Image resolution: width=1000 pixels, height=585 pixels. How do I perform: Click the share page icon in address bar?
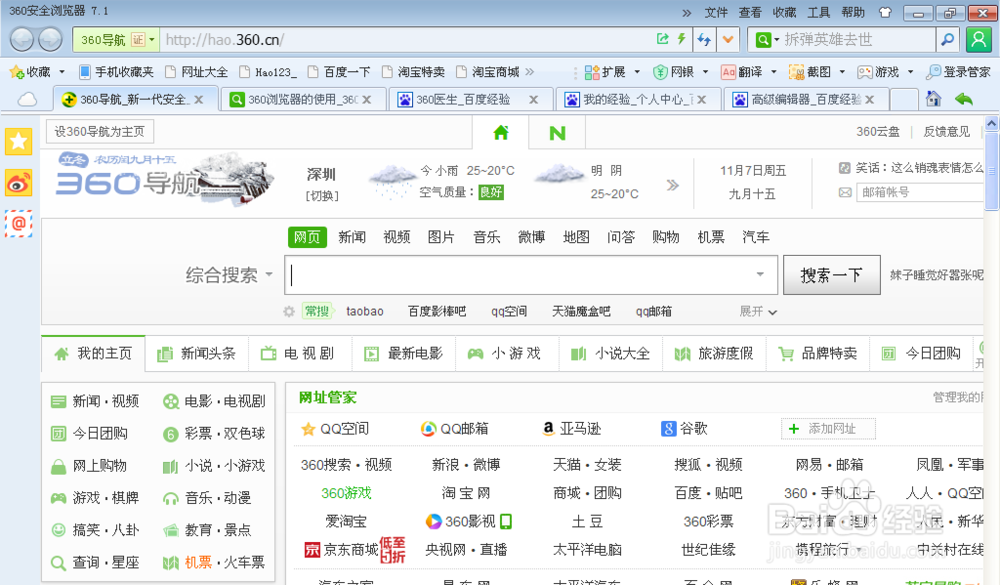[663, 39]
